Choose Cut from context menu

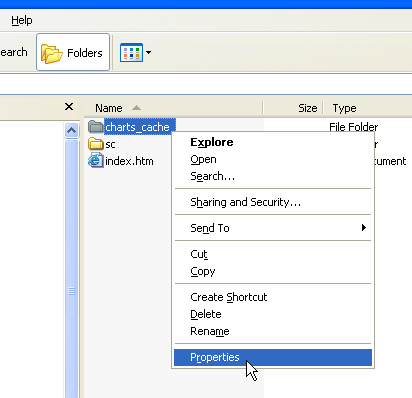[x=273, y=254]
